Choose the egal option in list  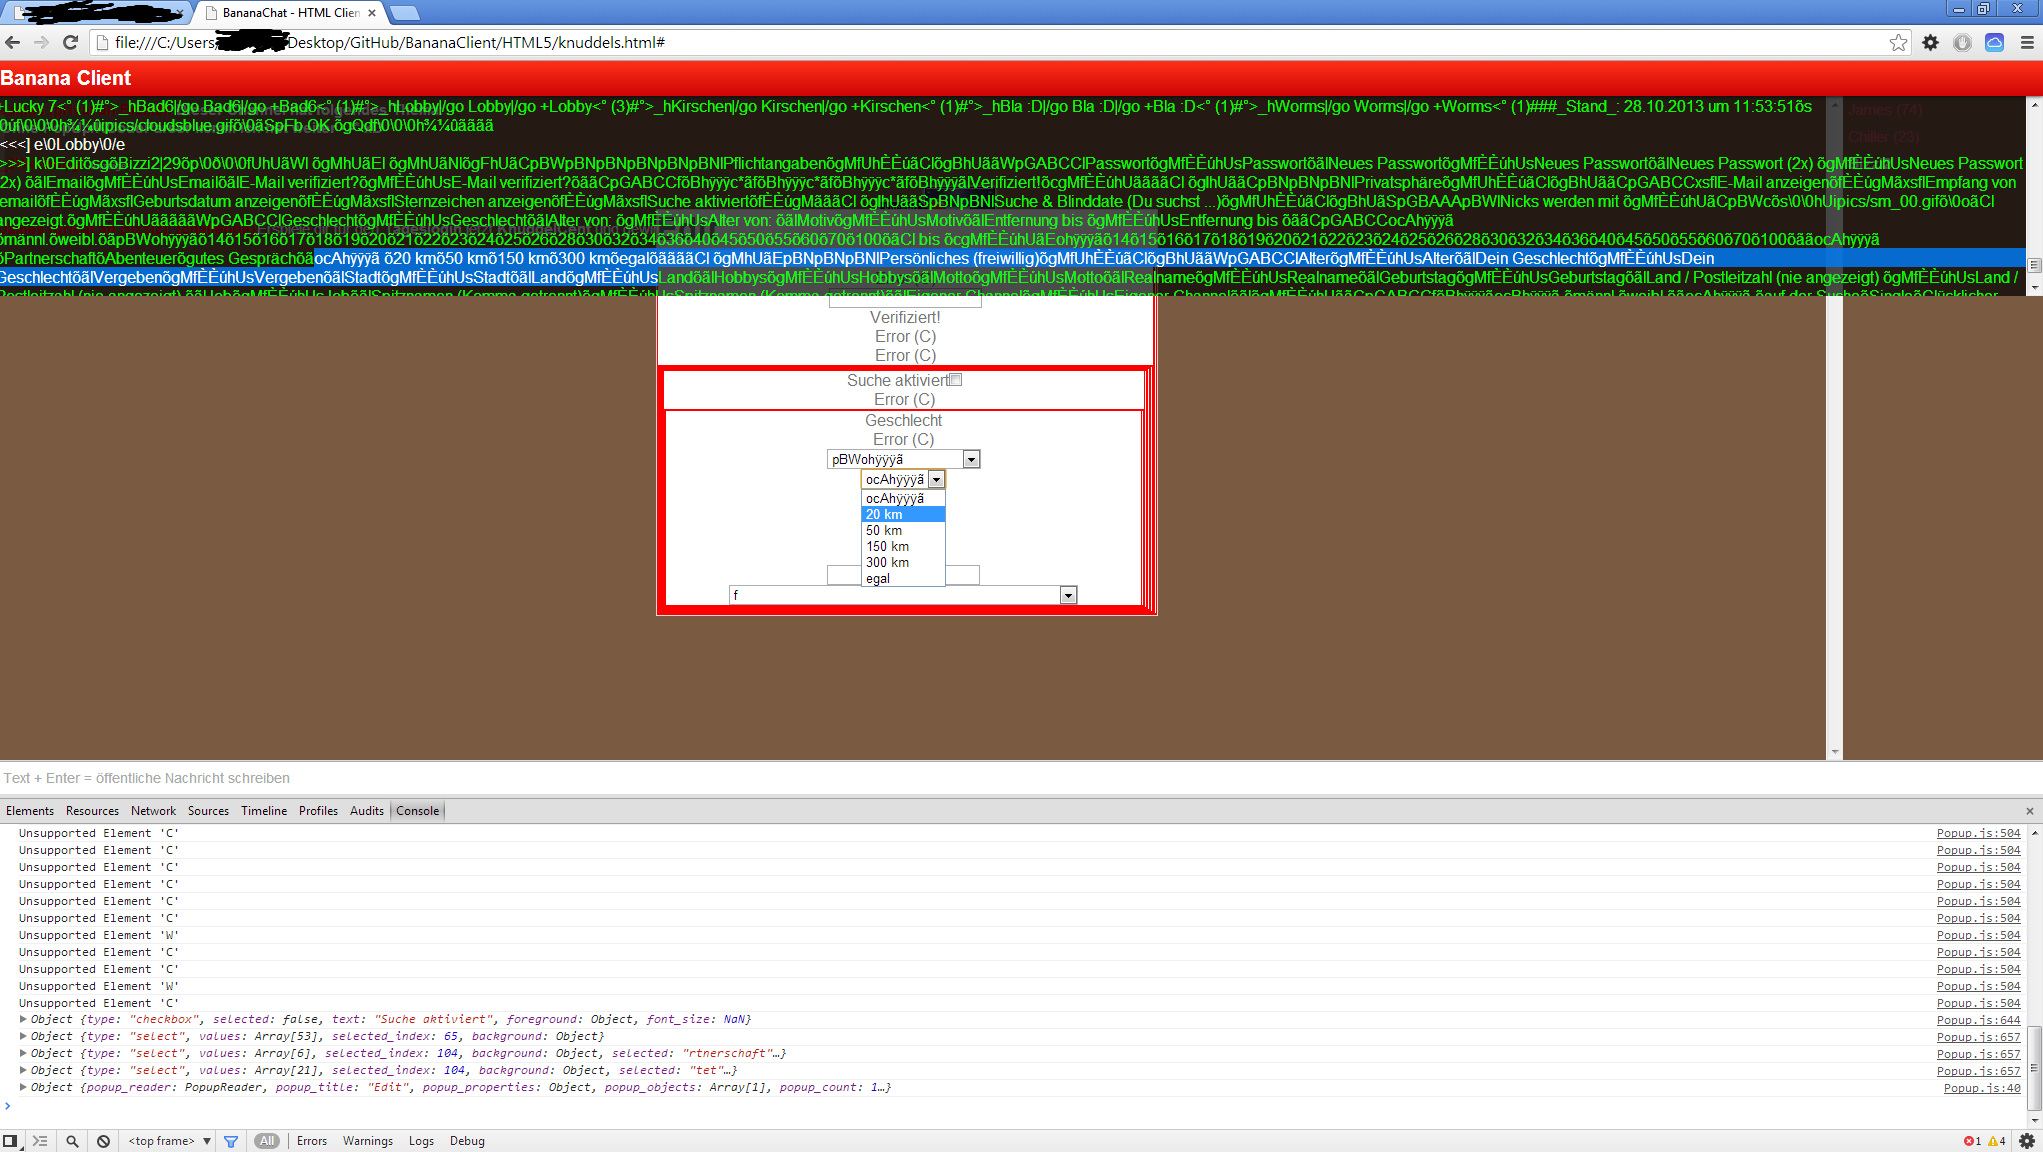(878, 578)
